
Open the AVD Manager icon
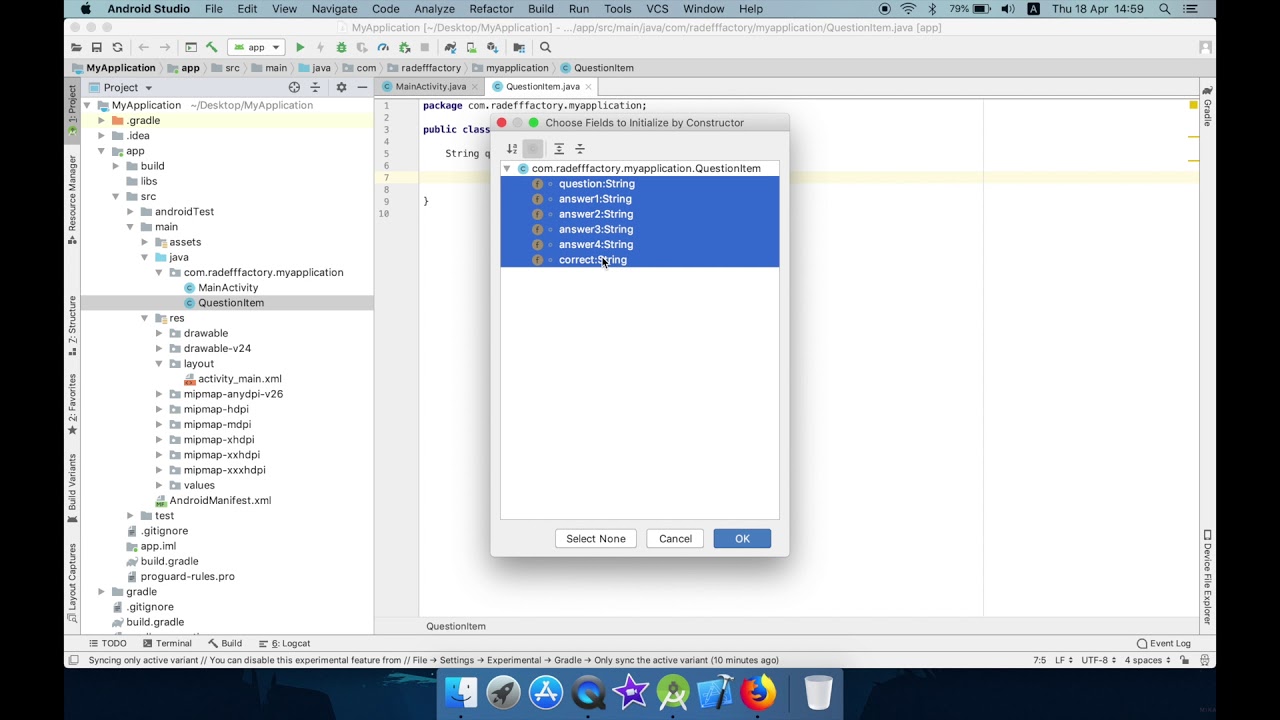pyautogui.click(x=471, y=47)
